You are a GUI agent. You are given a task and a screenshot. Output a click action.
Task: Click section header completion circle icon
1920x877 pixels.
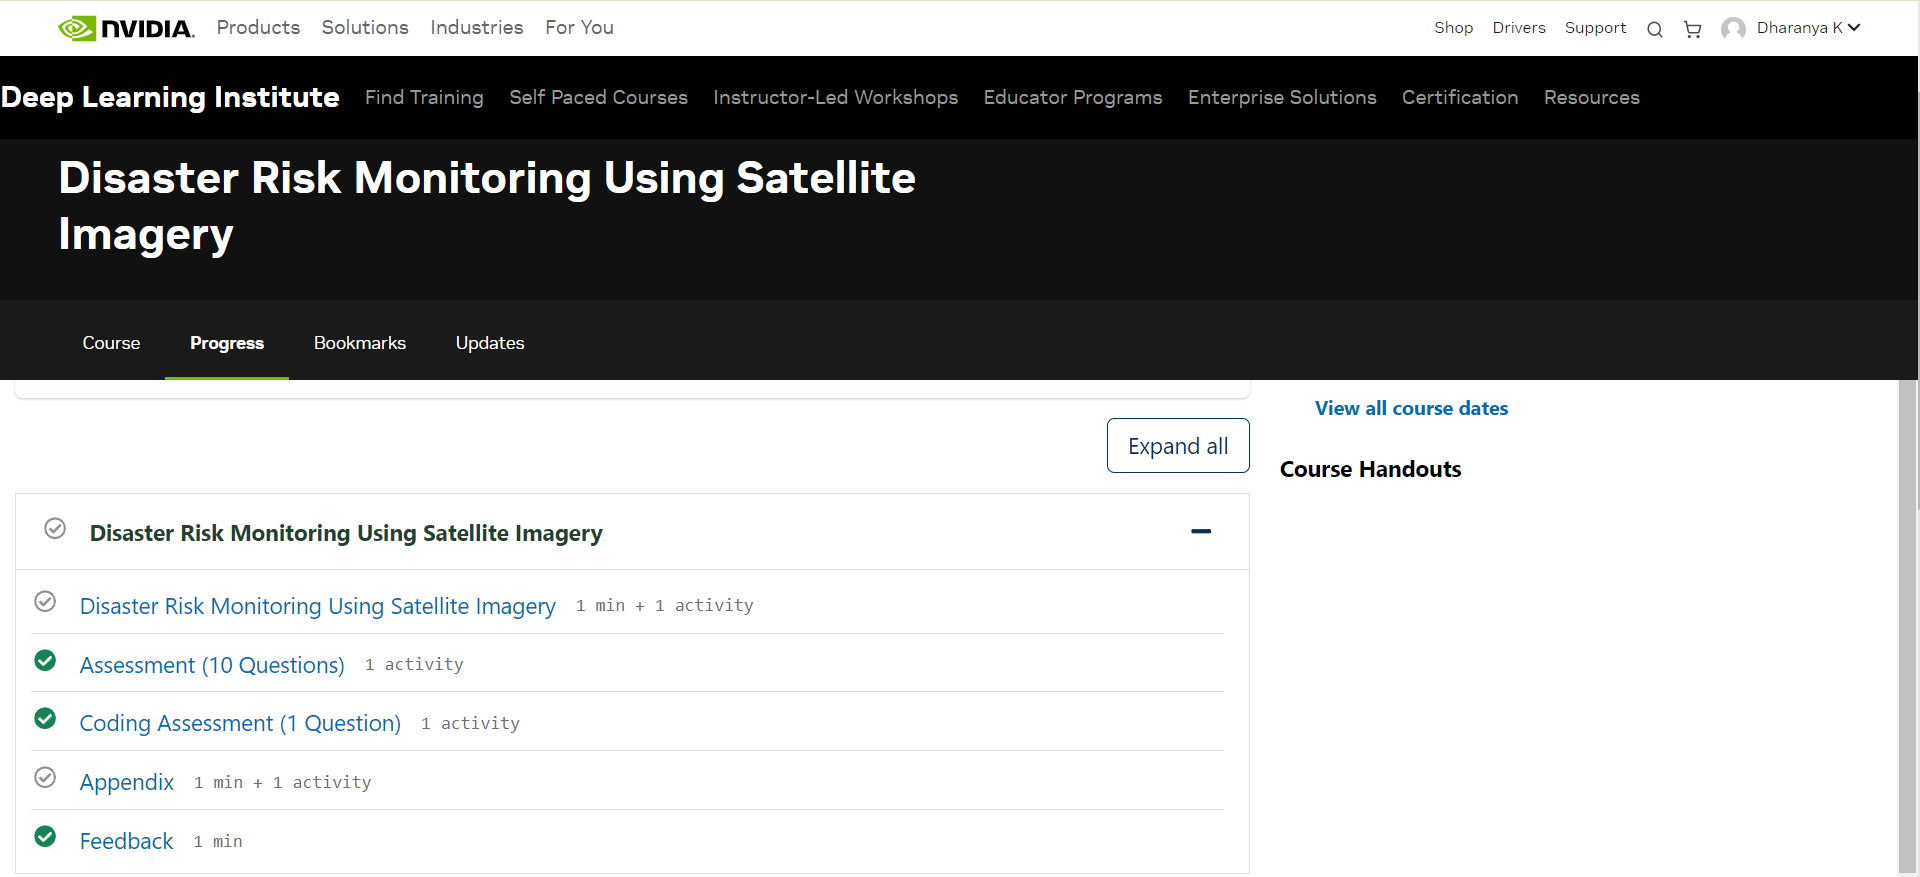[55, 528]
